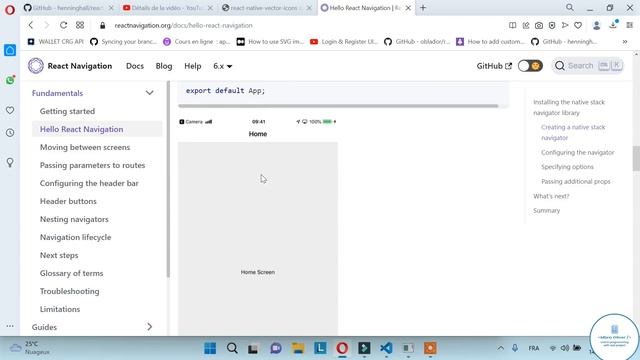This screenshot has height=360, width=640.
Task: Launch Visual Studio Code from taskbar
Action: (x=386, y=348)
